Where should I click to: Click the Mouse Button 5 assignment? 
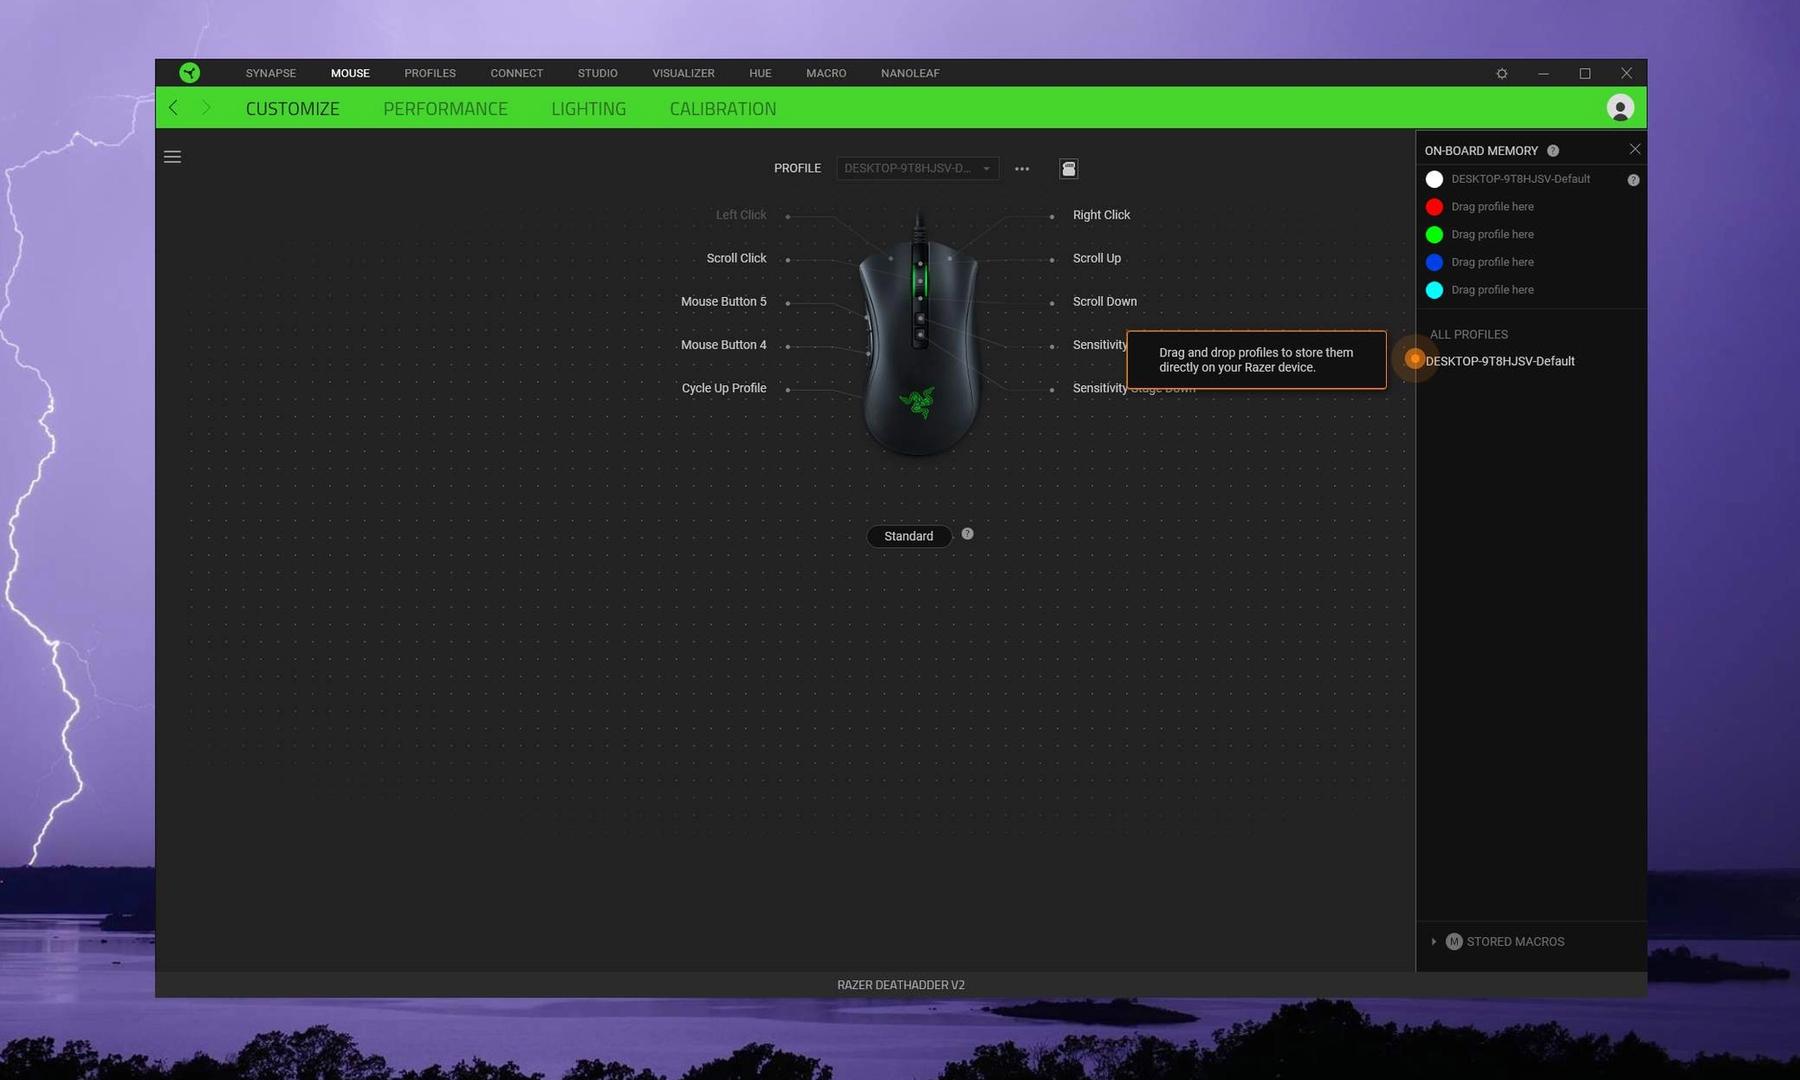(723, 301)
